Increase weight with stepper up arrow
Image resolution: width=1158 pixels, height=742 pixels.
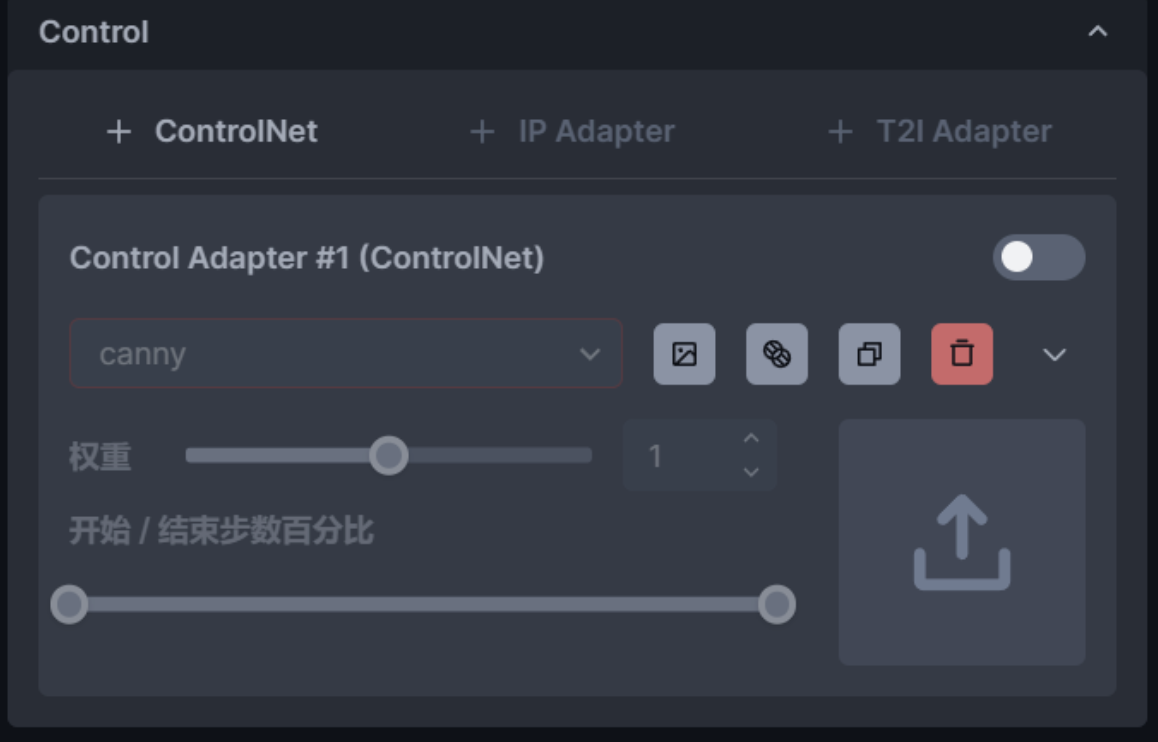click(751, 439)
